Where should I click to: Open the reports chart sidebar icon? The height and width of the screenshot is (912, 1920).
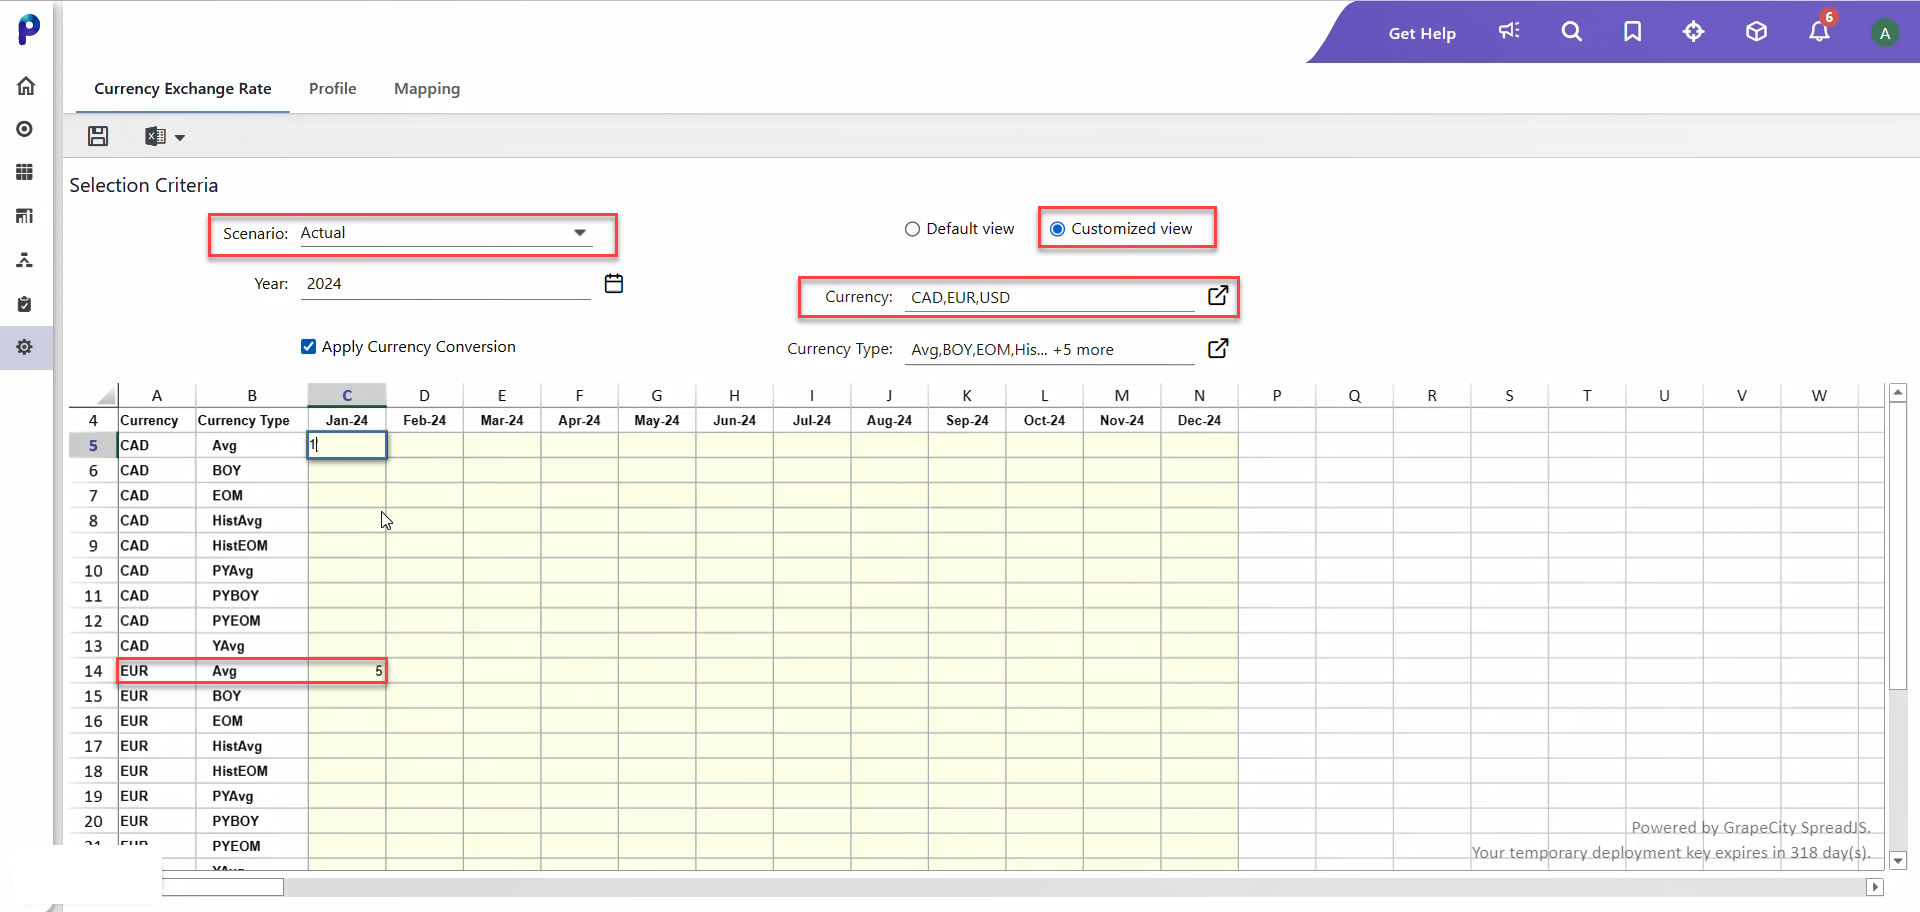tap(25, 216)
